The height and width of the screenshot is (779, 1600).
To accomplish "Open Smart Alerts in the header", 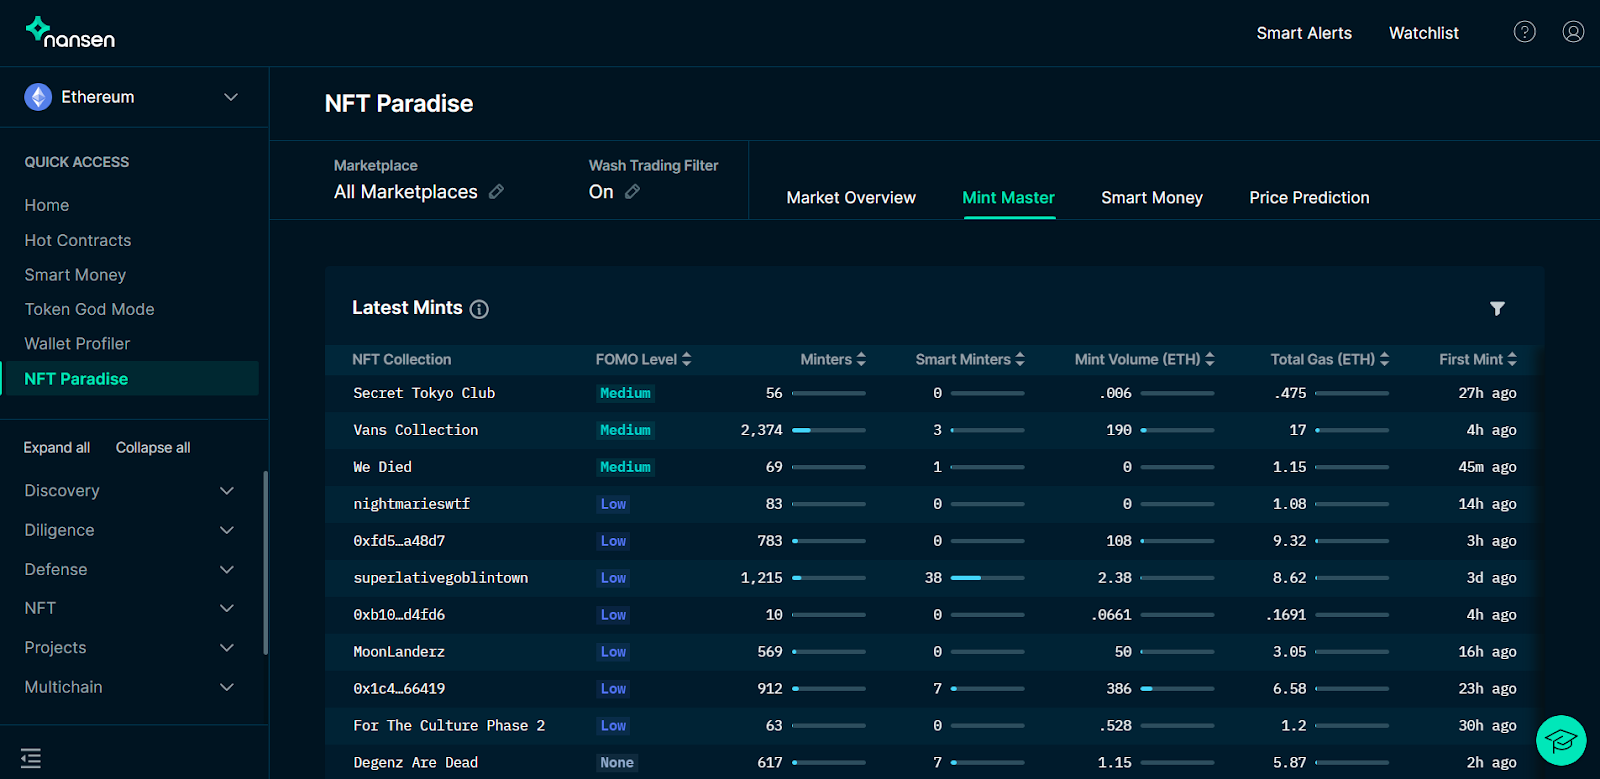I will 1304,33.
